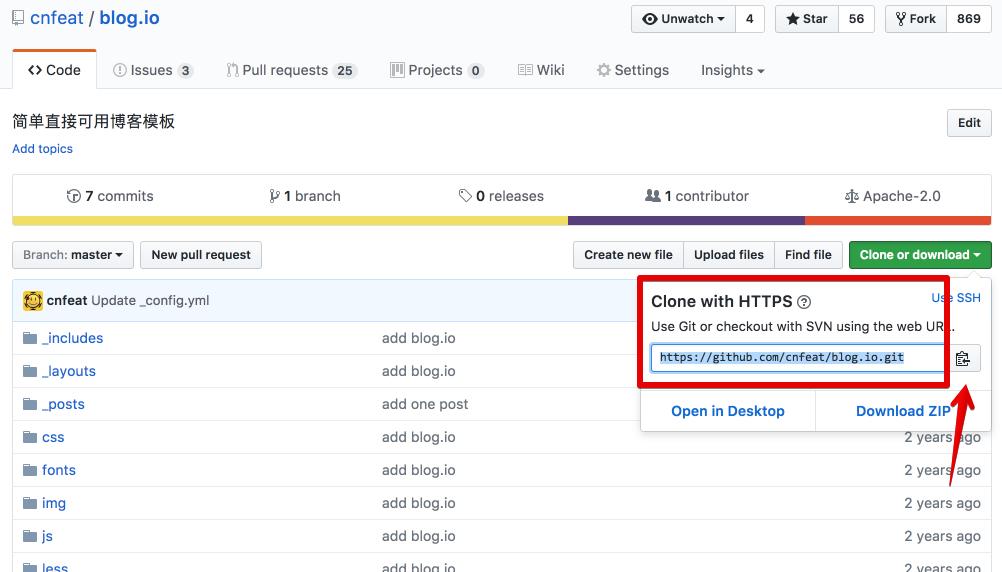Click the Download ZIP link
Viewport: 1002px width, 572px height.
902,411
